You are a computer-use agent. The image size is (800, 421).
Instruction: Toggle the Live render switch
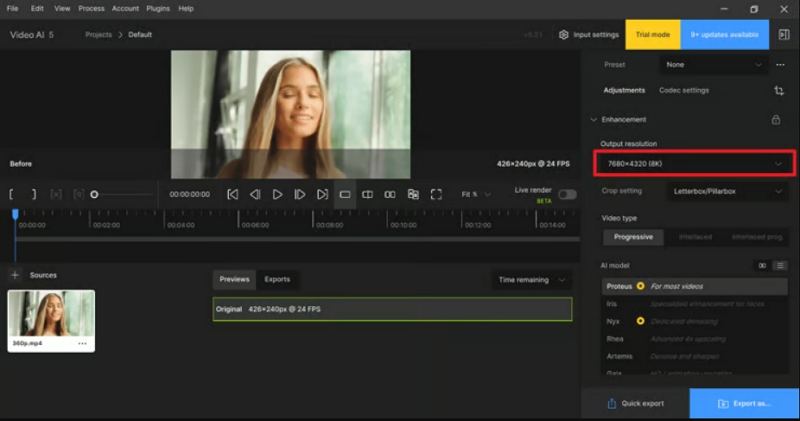[x=567, y=194]
